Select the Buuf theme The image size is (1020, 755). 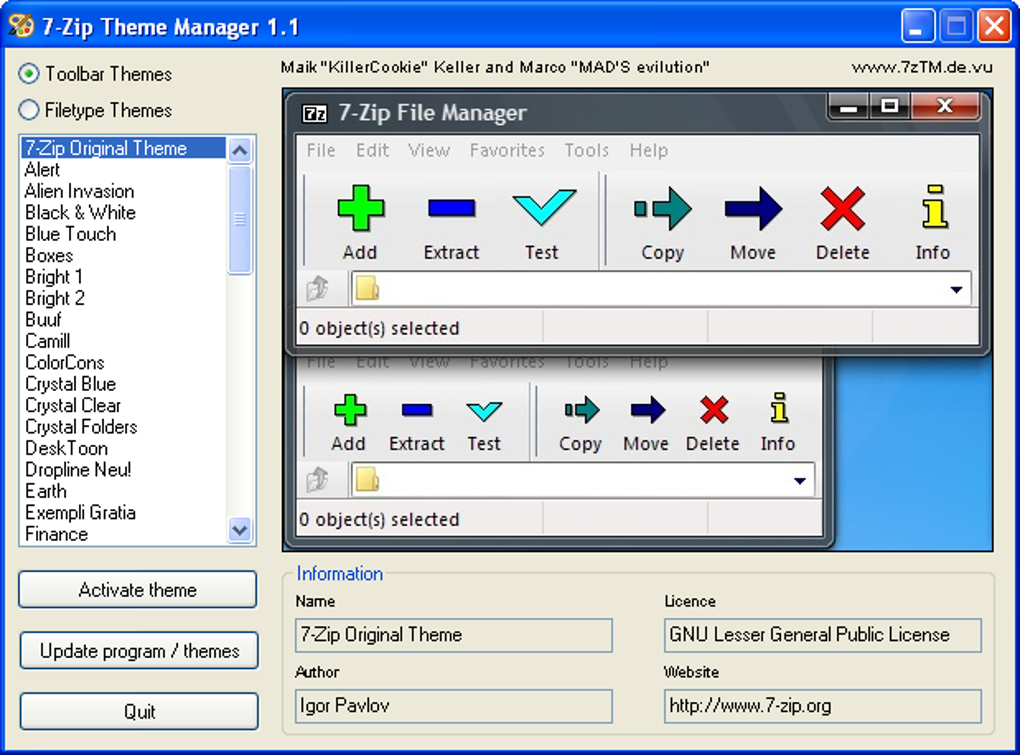124,320
